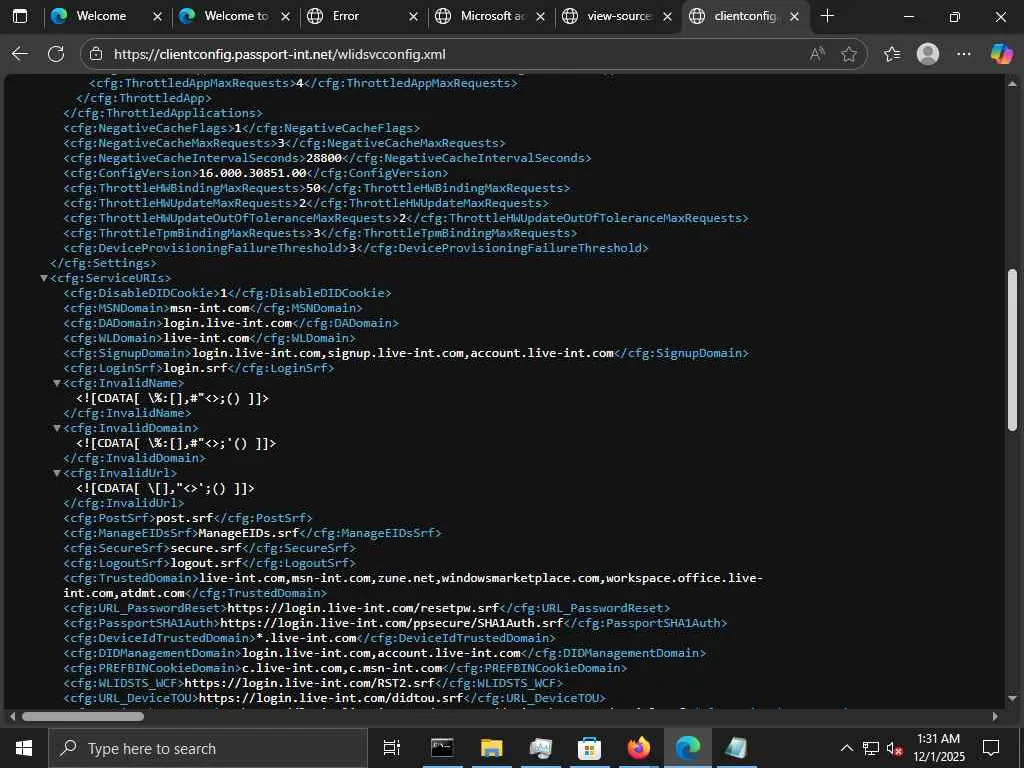This screenshot has height=768, width=1024.
Task: Click the scroll right arrow
Action: click(x=995, y=716)
